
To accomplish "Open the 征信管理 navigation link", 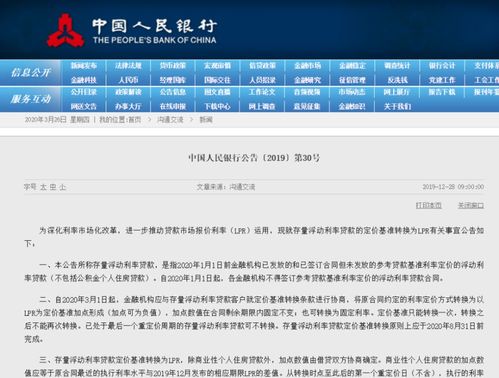I will tap(352, 80).
